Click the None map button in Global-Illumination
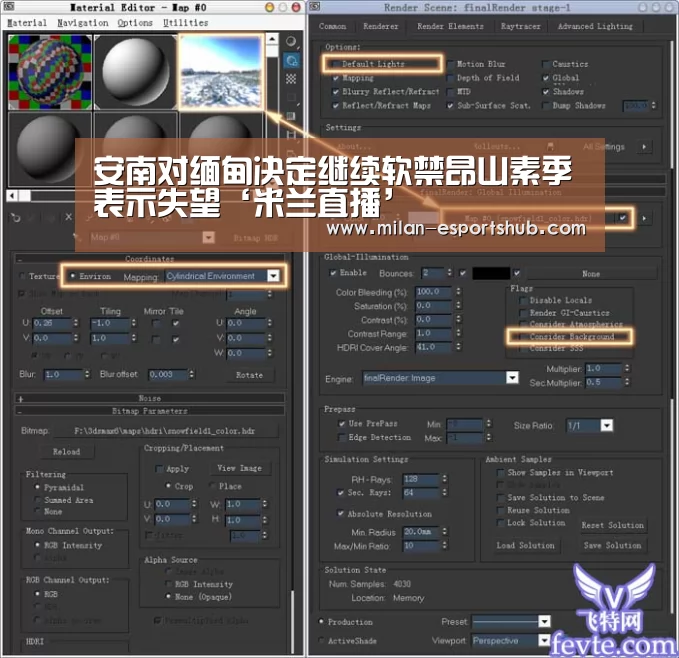This screenshot has height=658, width=679. pos(591,274)
